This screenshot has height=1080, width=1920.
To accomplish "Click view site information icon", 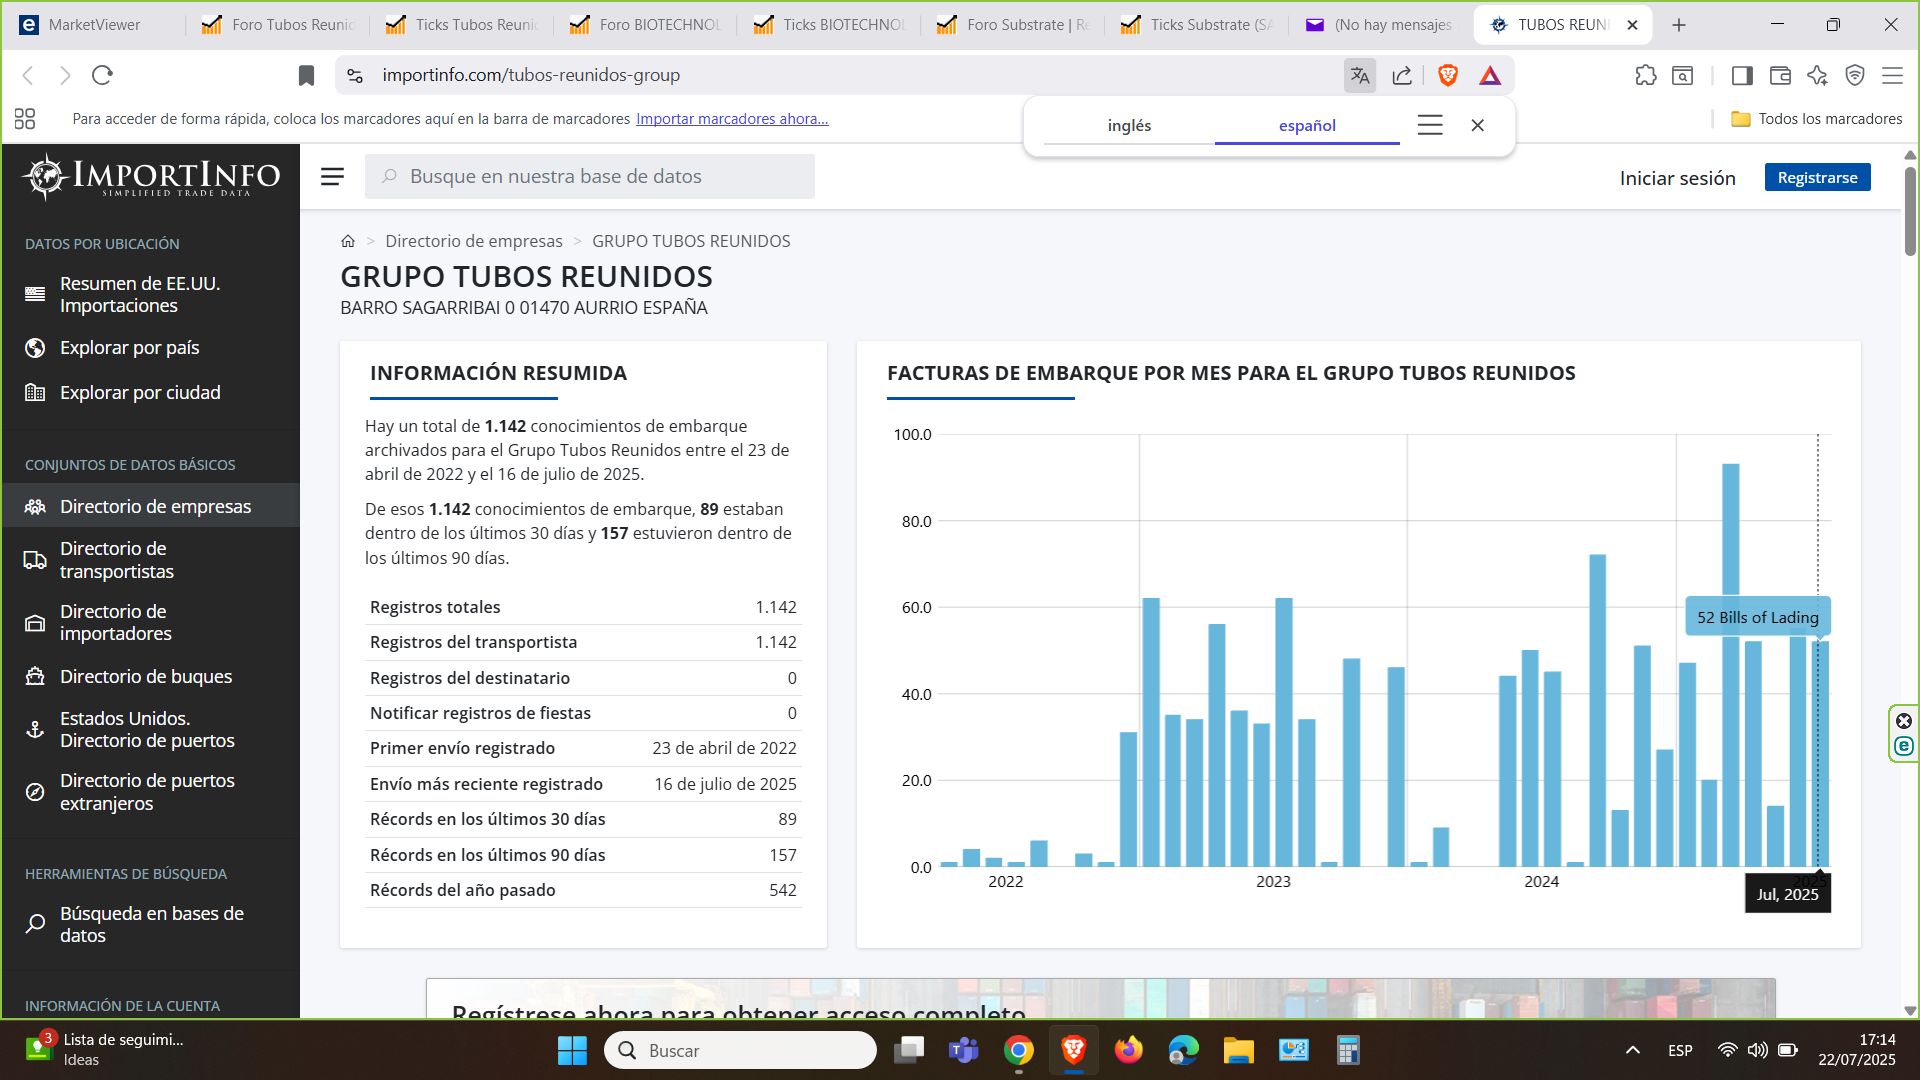I will (355, 75).
